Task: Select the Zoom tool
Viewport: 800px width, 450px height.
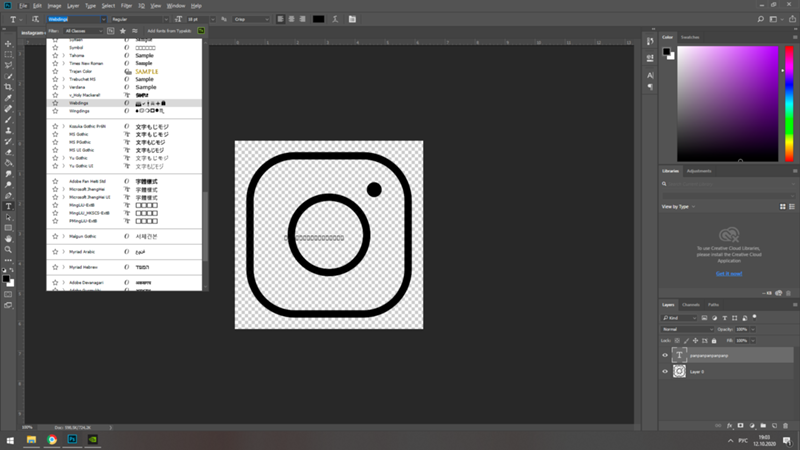Action: click(8, 249)
